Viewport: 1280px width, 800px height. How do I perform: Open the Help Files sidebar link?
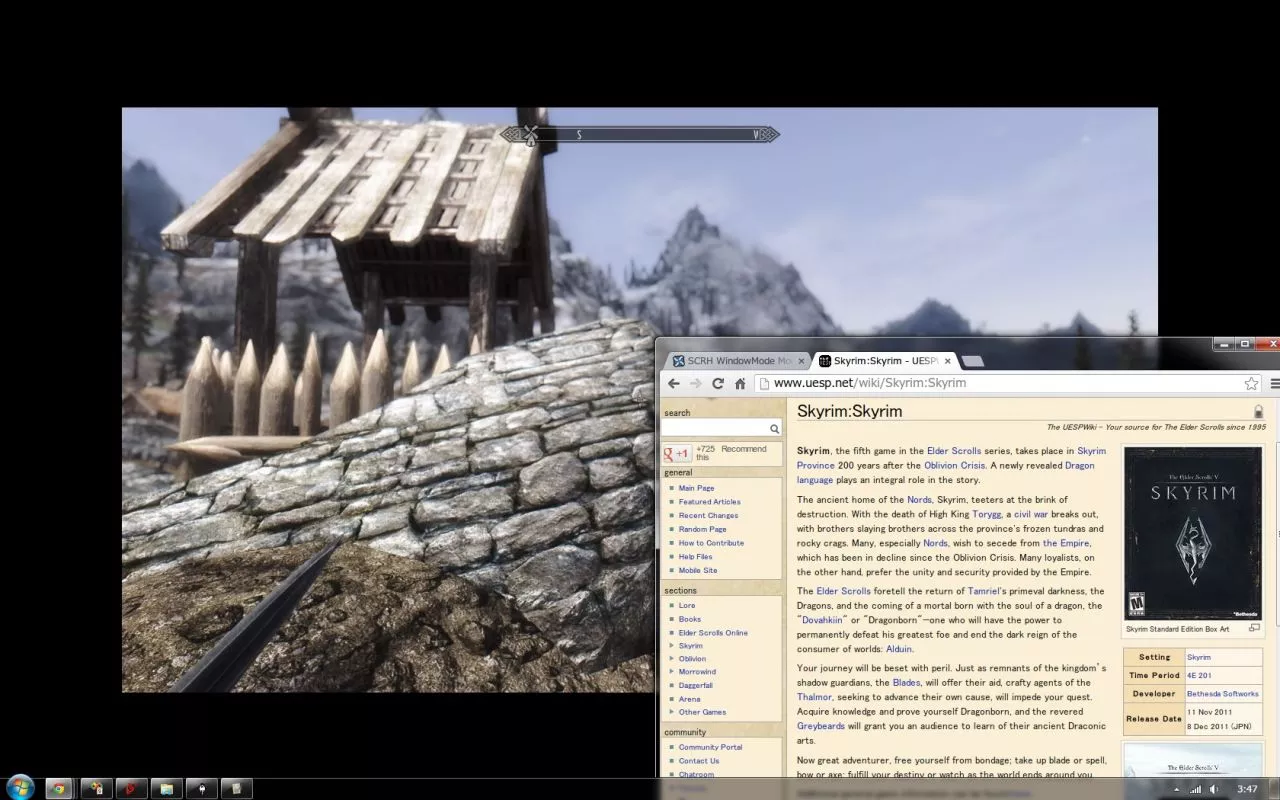(695, 557)
